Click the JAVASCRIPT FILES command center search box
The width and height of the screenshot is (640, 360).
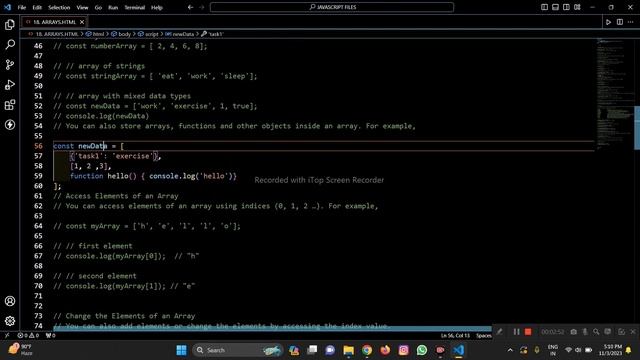332,7
